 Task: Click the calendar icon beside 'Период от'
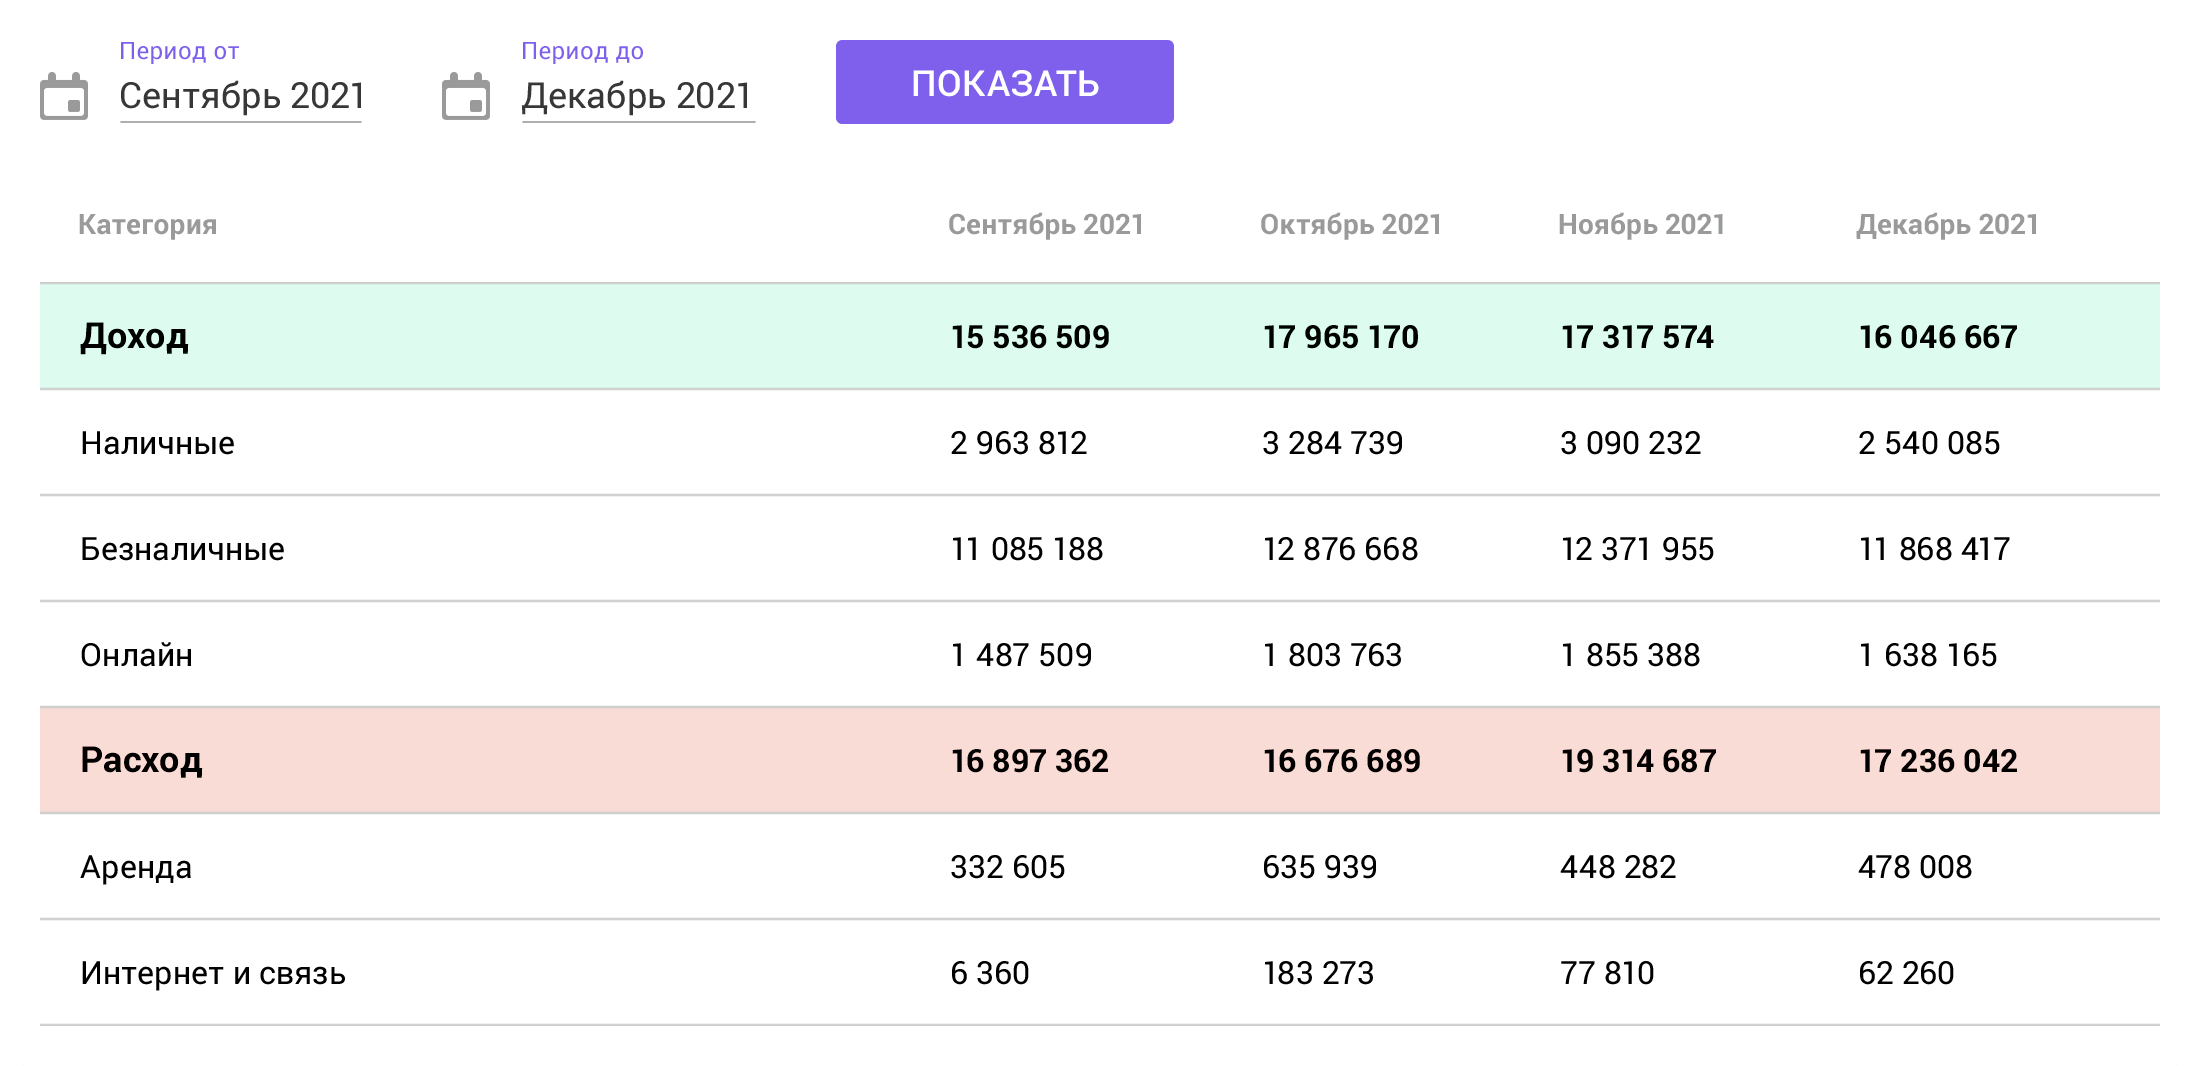[x=64, y=97]
